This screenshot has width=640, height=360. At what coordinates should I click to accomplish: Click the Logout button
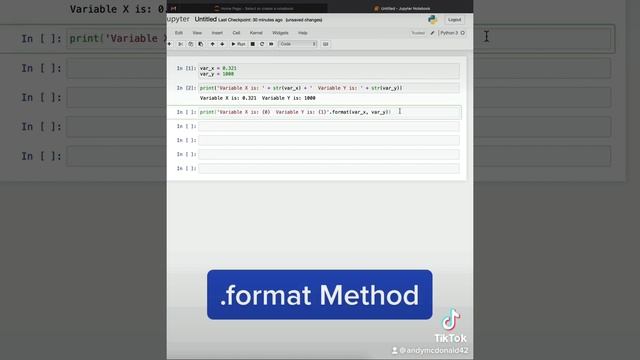pos(454,20)
